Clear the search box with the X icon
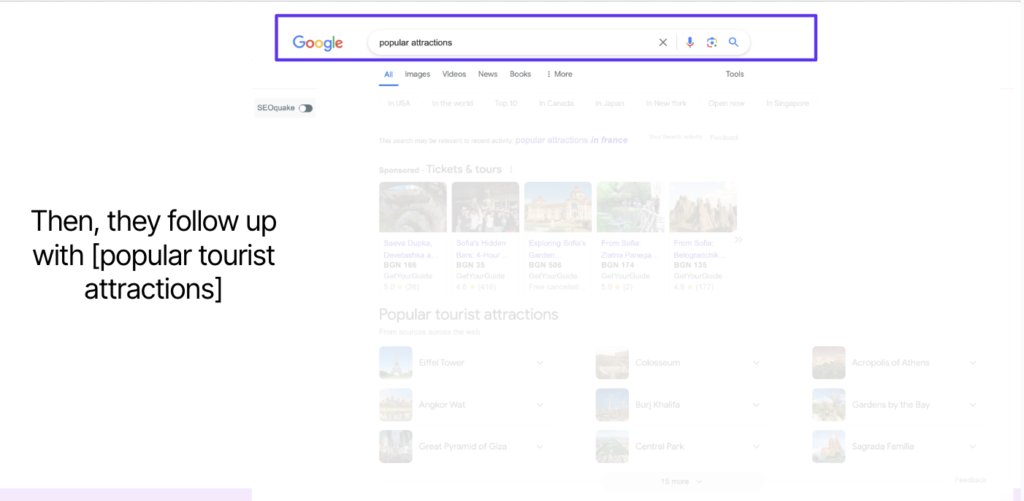 pos(662,43)
